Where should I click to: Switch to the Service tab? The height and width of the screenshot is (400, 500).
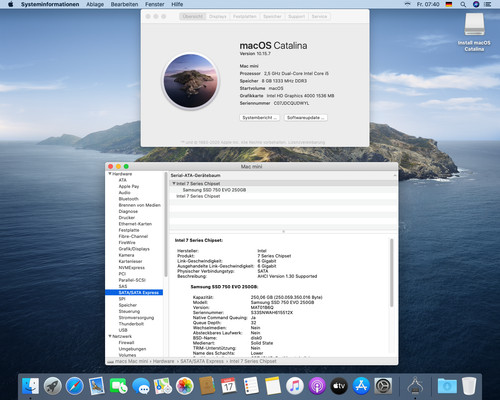(319, 16)
